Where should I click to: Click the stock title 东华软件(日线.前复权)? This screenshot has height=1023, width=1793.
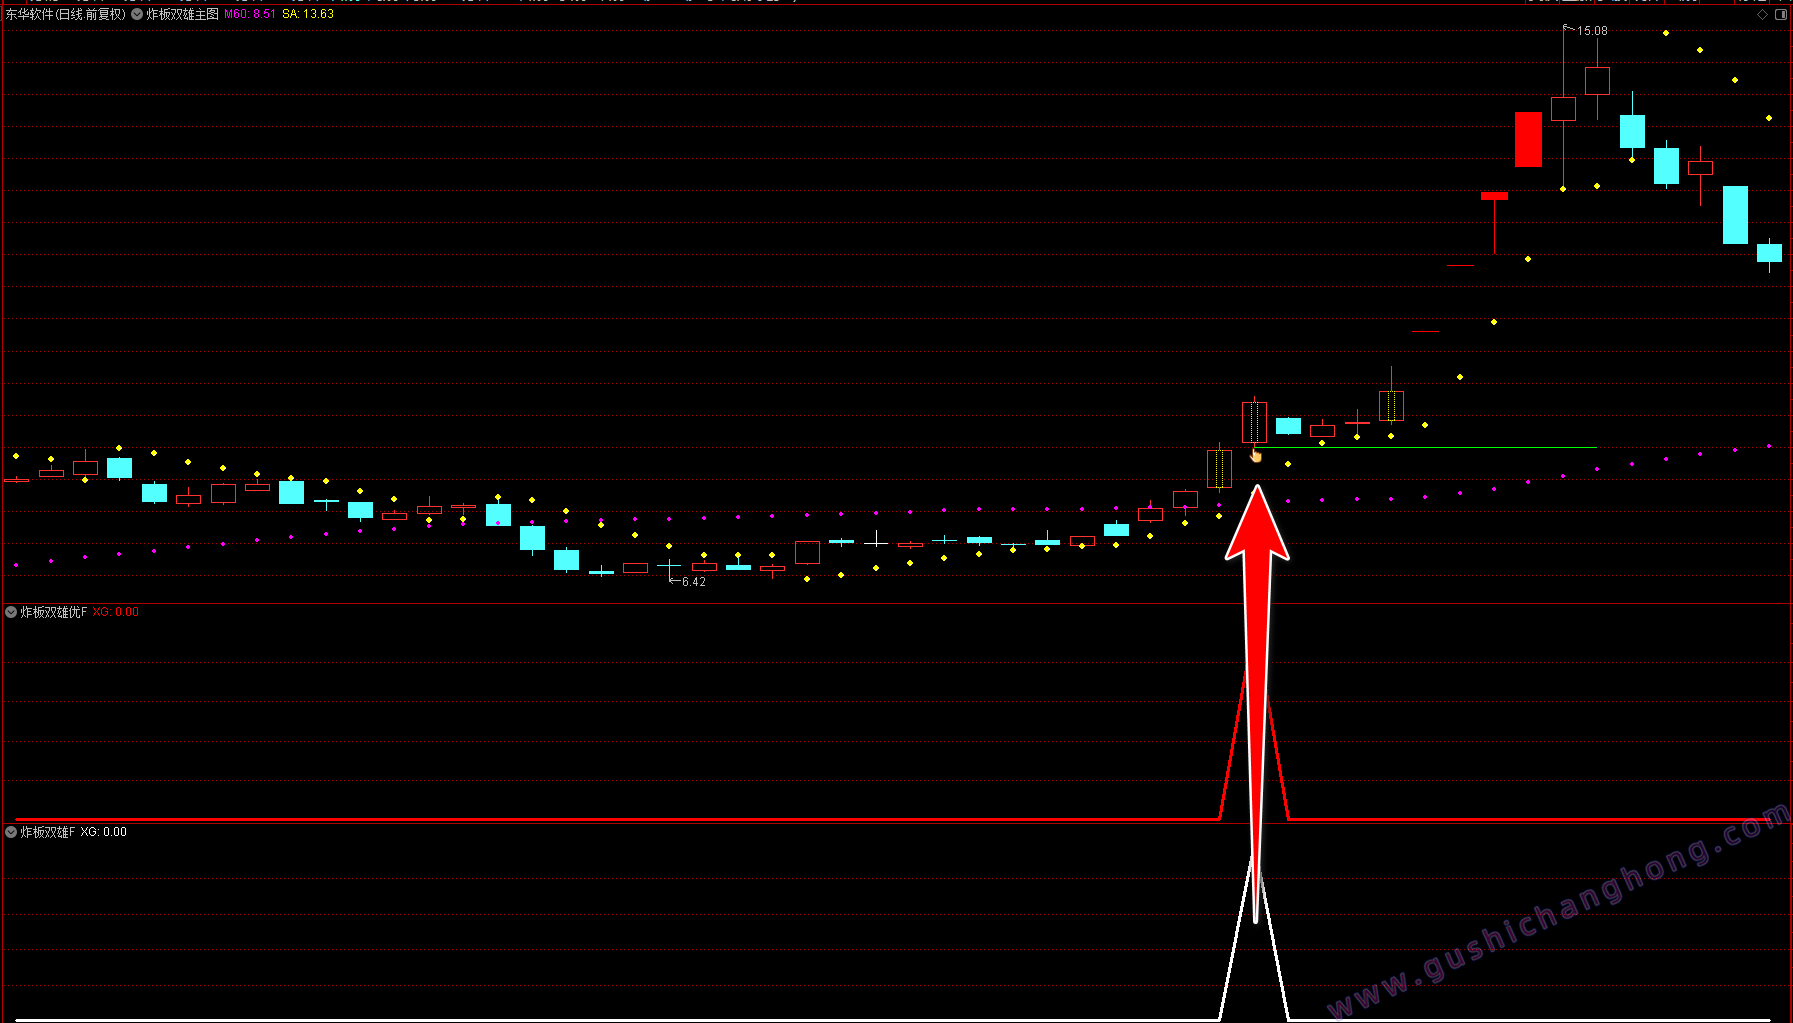(67, 14)
